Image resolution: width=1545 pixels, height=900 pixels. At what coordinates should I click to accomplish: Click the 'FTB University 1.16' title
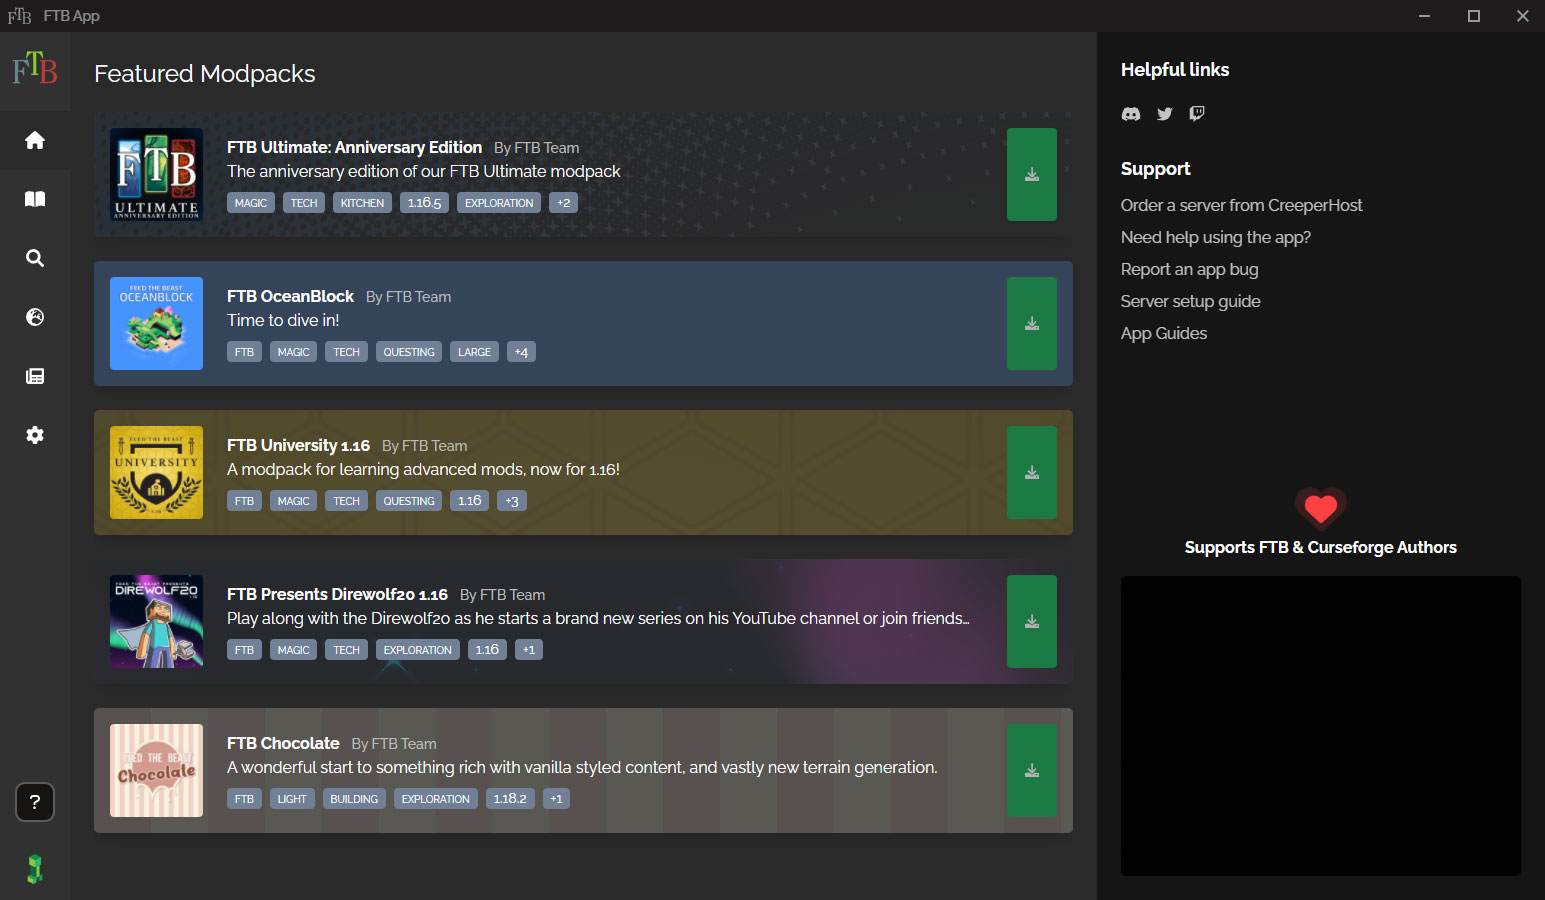[x=298, y=445]
